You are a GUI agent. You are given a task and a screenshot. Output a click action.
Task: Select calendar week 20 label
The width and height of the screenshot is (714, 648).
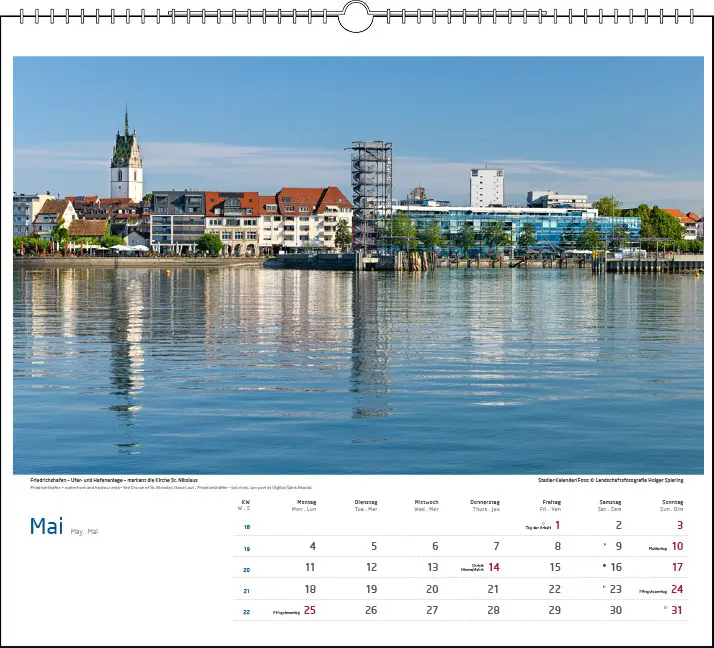[246, 569]
